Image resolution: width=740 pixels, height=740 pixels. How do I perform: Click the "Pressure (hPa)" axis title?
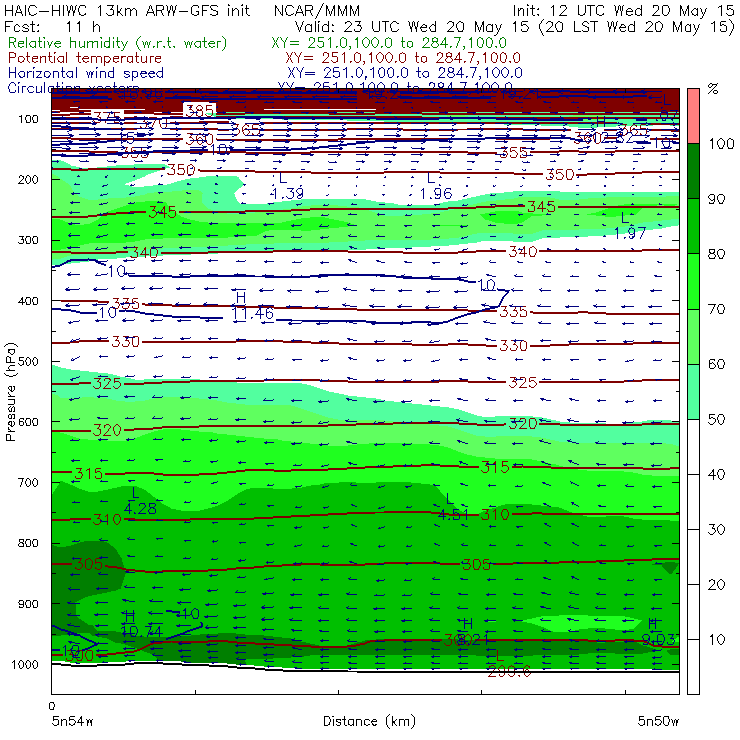click(x=11, y=392)
